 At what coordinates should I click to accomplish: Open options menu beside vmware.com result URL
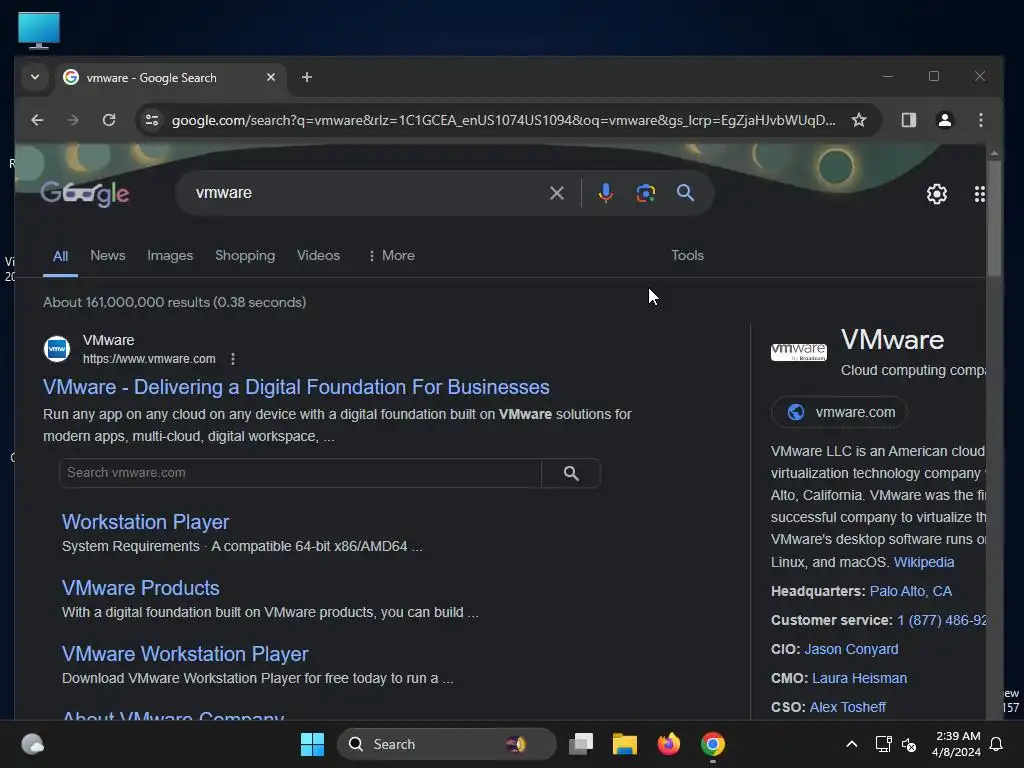(x=233, y=359)
